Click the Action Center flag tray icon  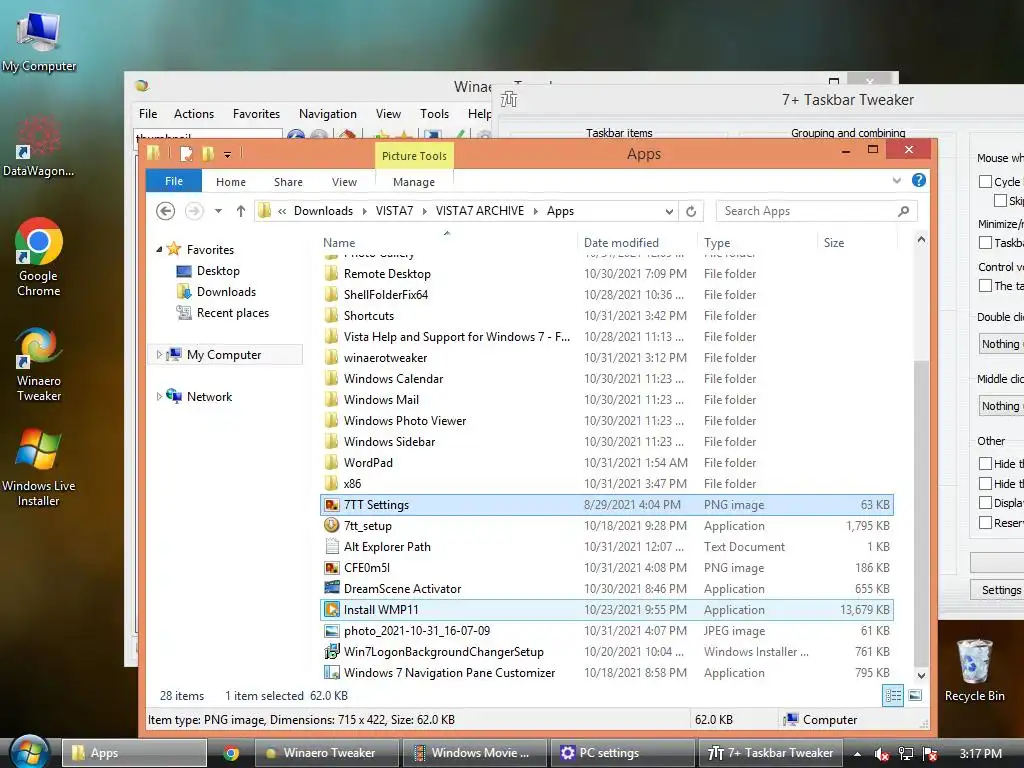[930, 754]
